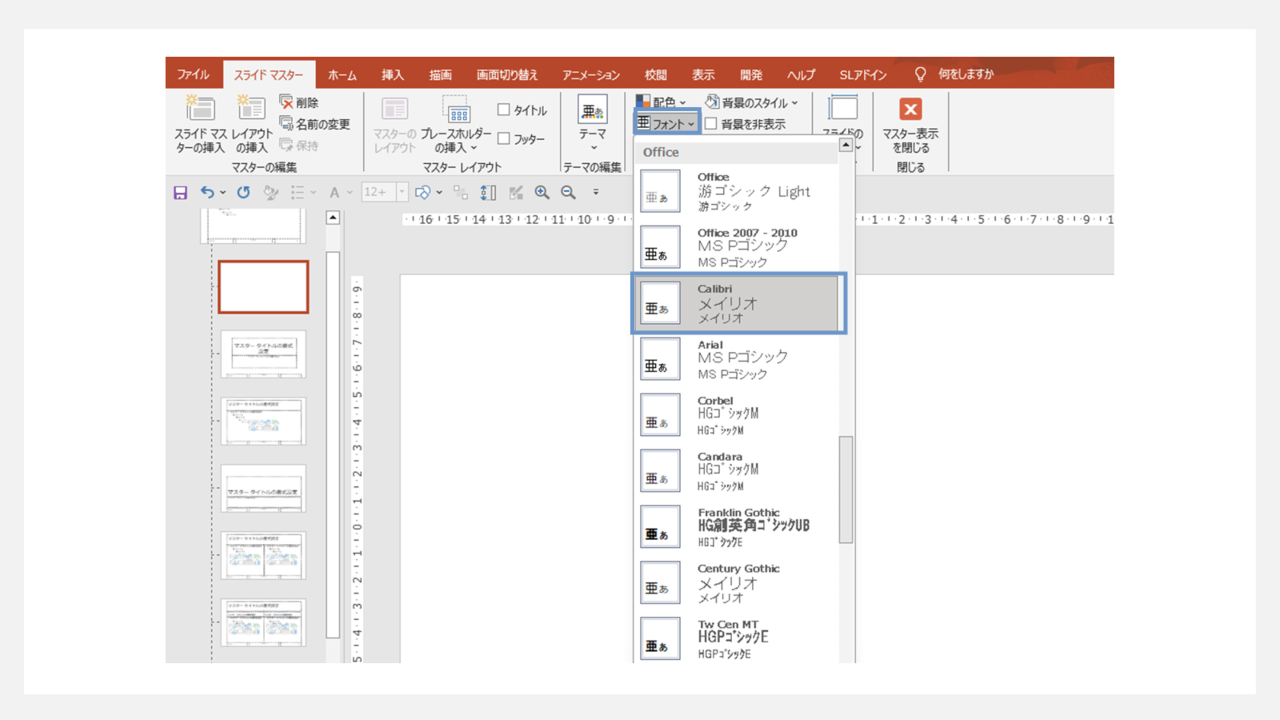Select the Office 2007 - 2010 font theme
The height and width of the screenshot is (720, 1280).
tap(736, 246)
